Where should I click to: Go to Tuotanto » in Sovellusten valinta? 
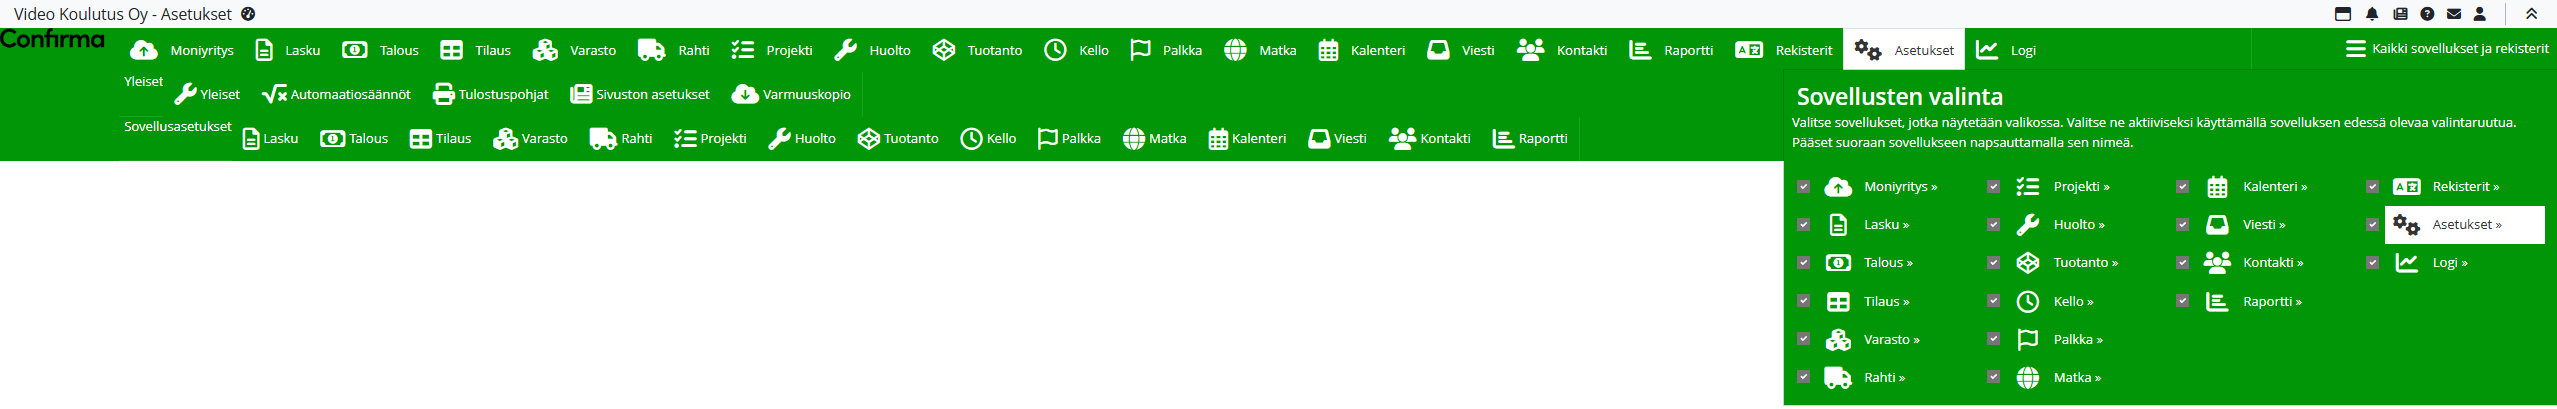(x=2085, y=263)
